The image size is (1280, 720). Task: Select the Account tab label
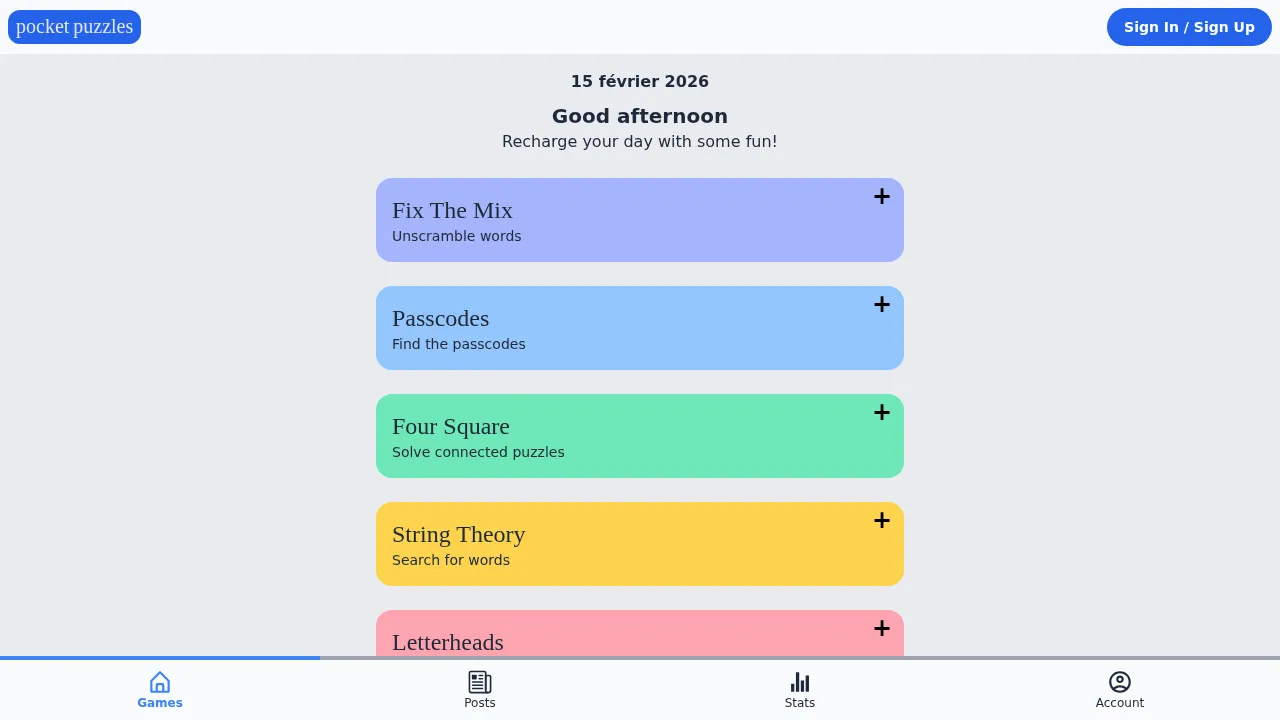tap(1120, 703)
